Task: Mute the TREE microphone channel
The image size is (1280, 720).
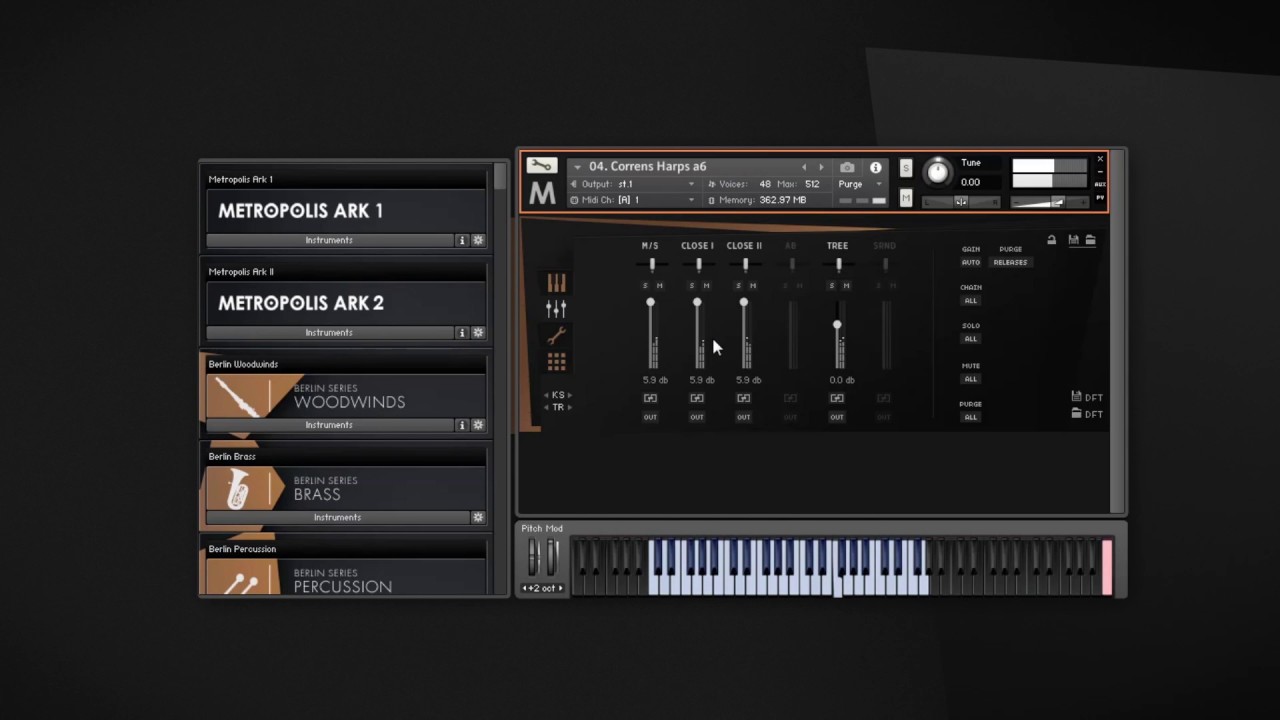Action: (x=846, y=286)
